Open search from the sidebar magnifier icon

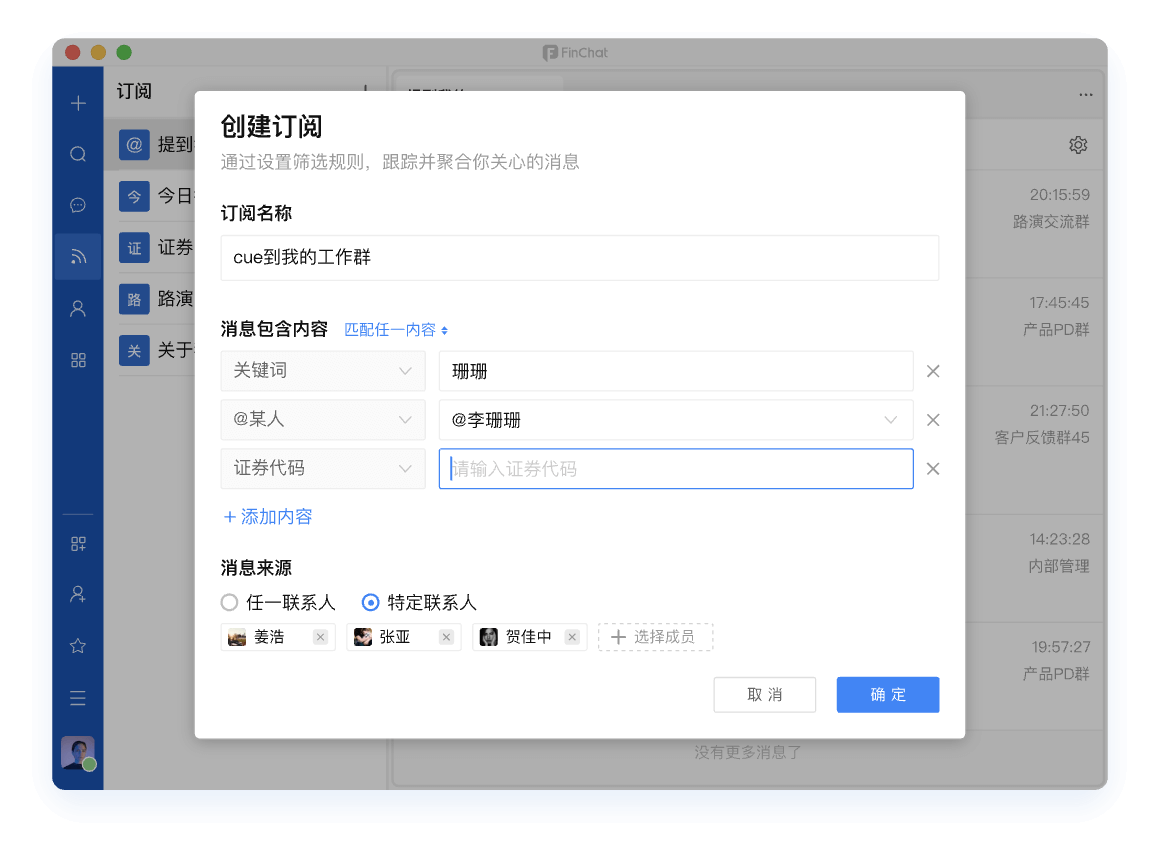78,154
